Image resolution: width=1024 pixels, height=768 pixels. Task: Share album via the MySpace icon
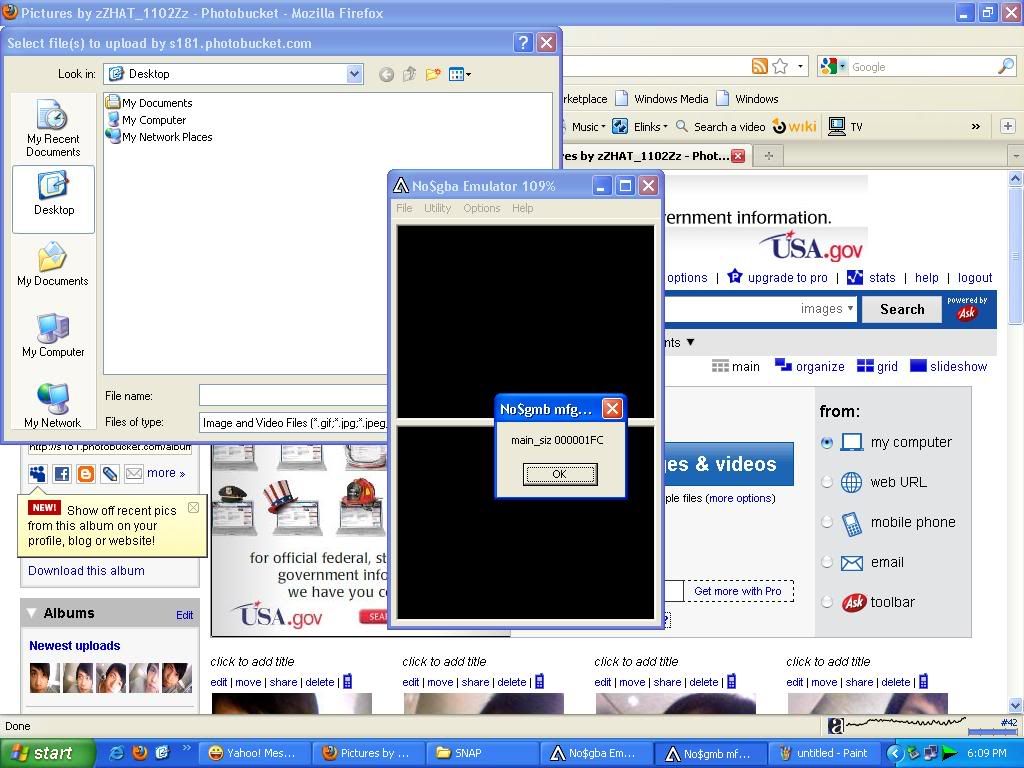point(37,473)
